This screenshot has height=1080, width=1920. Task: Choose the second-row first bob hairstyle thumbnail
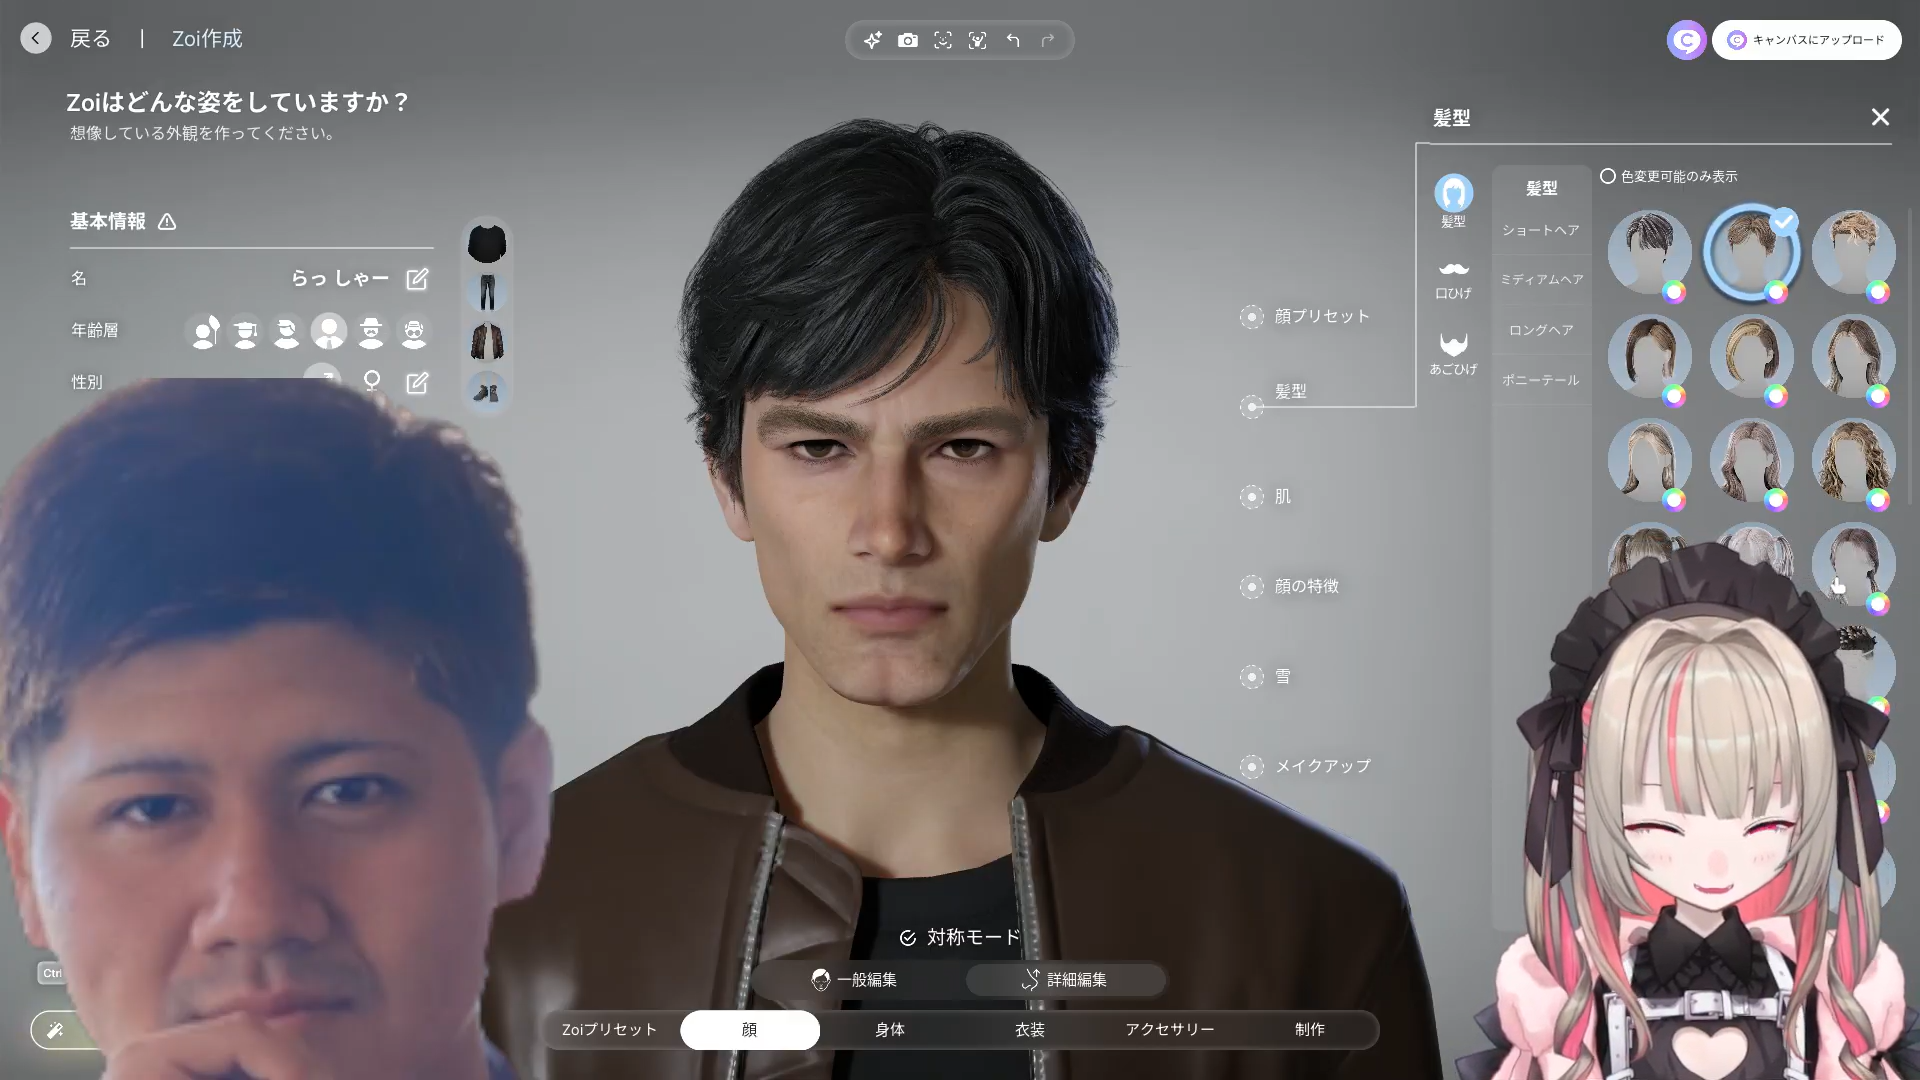(x=1649, y=355)
